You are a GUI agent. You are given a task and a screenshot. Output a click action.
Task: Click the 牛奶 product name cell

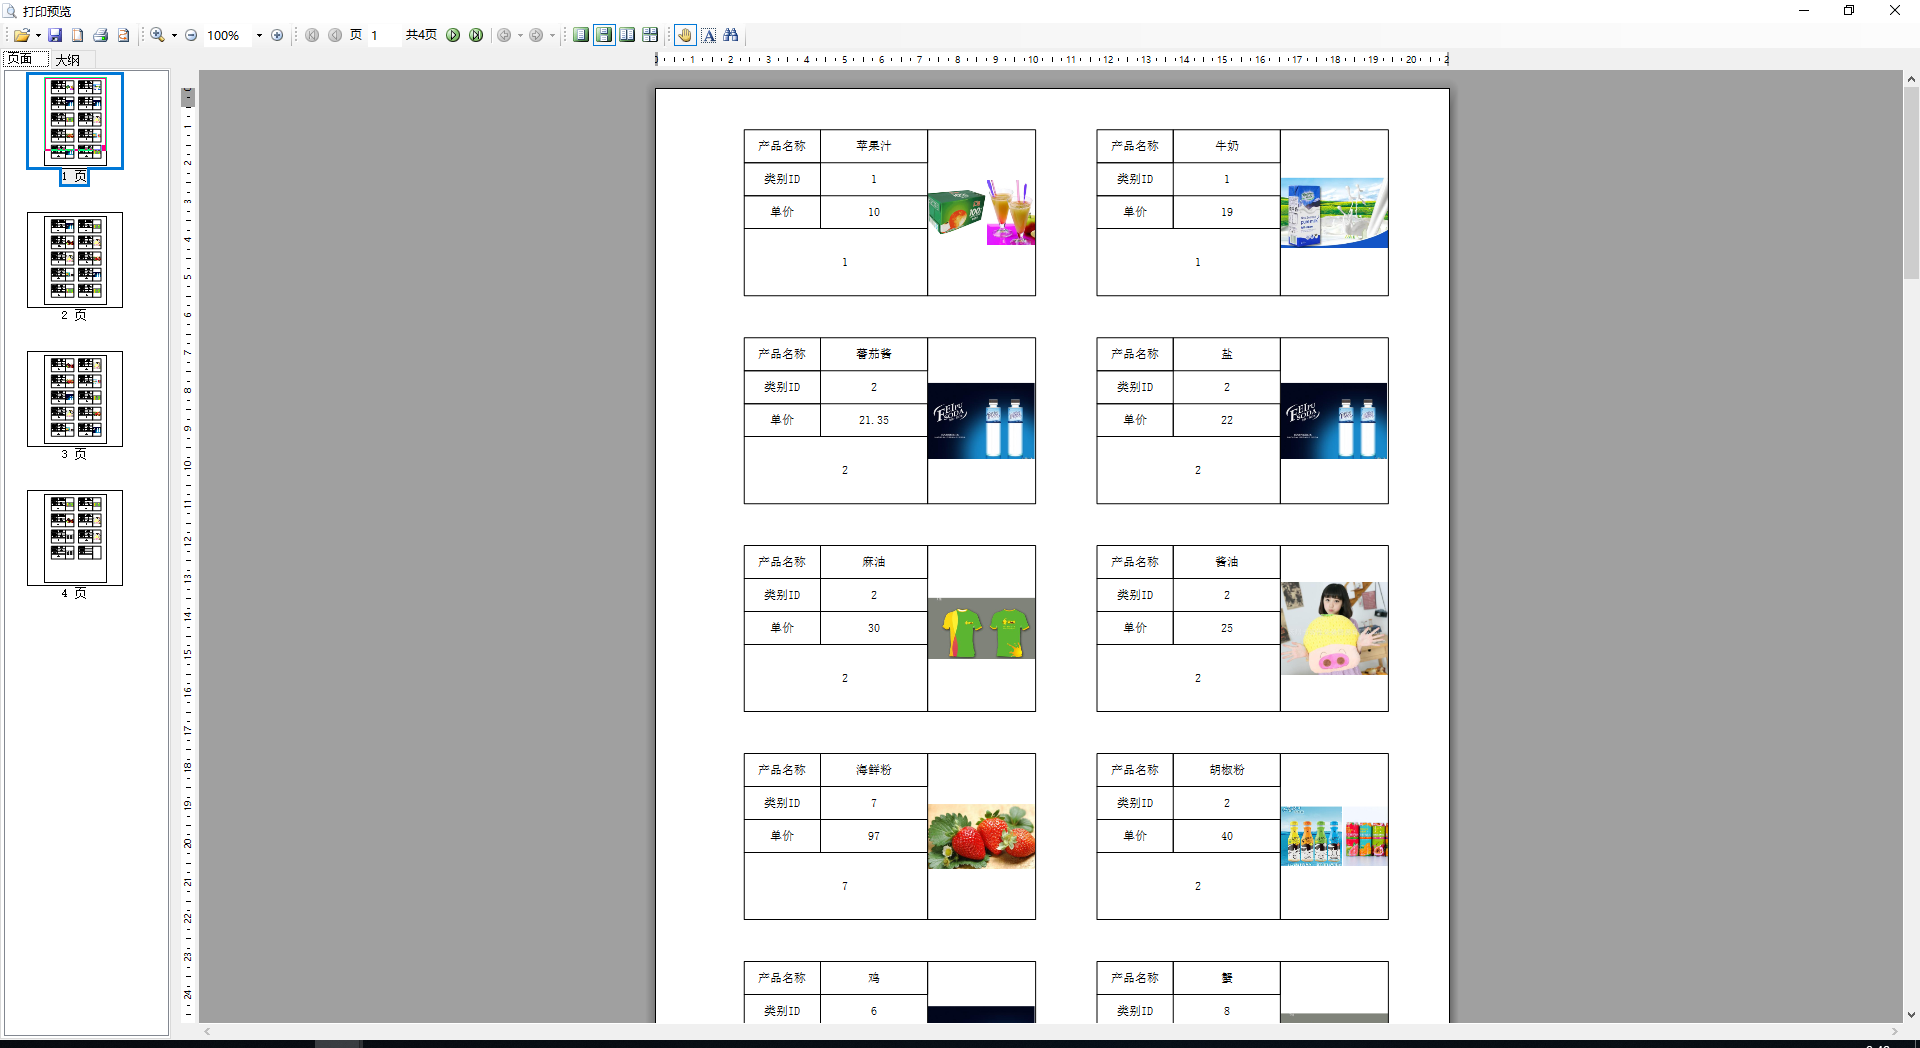(1227, 146)
